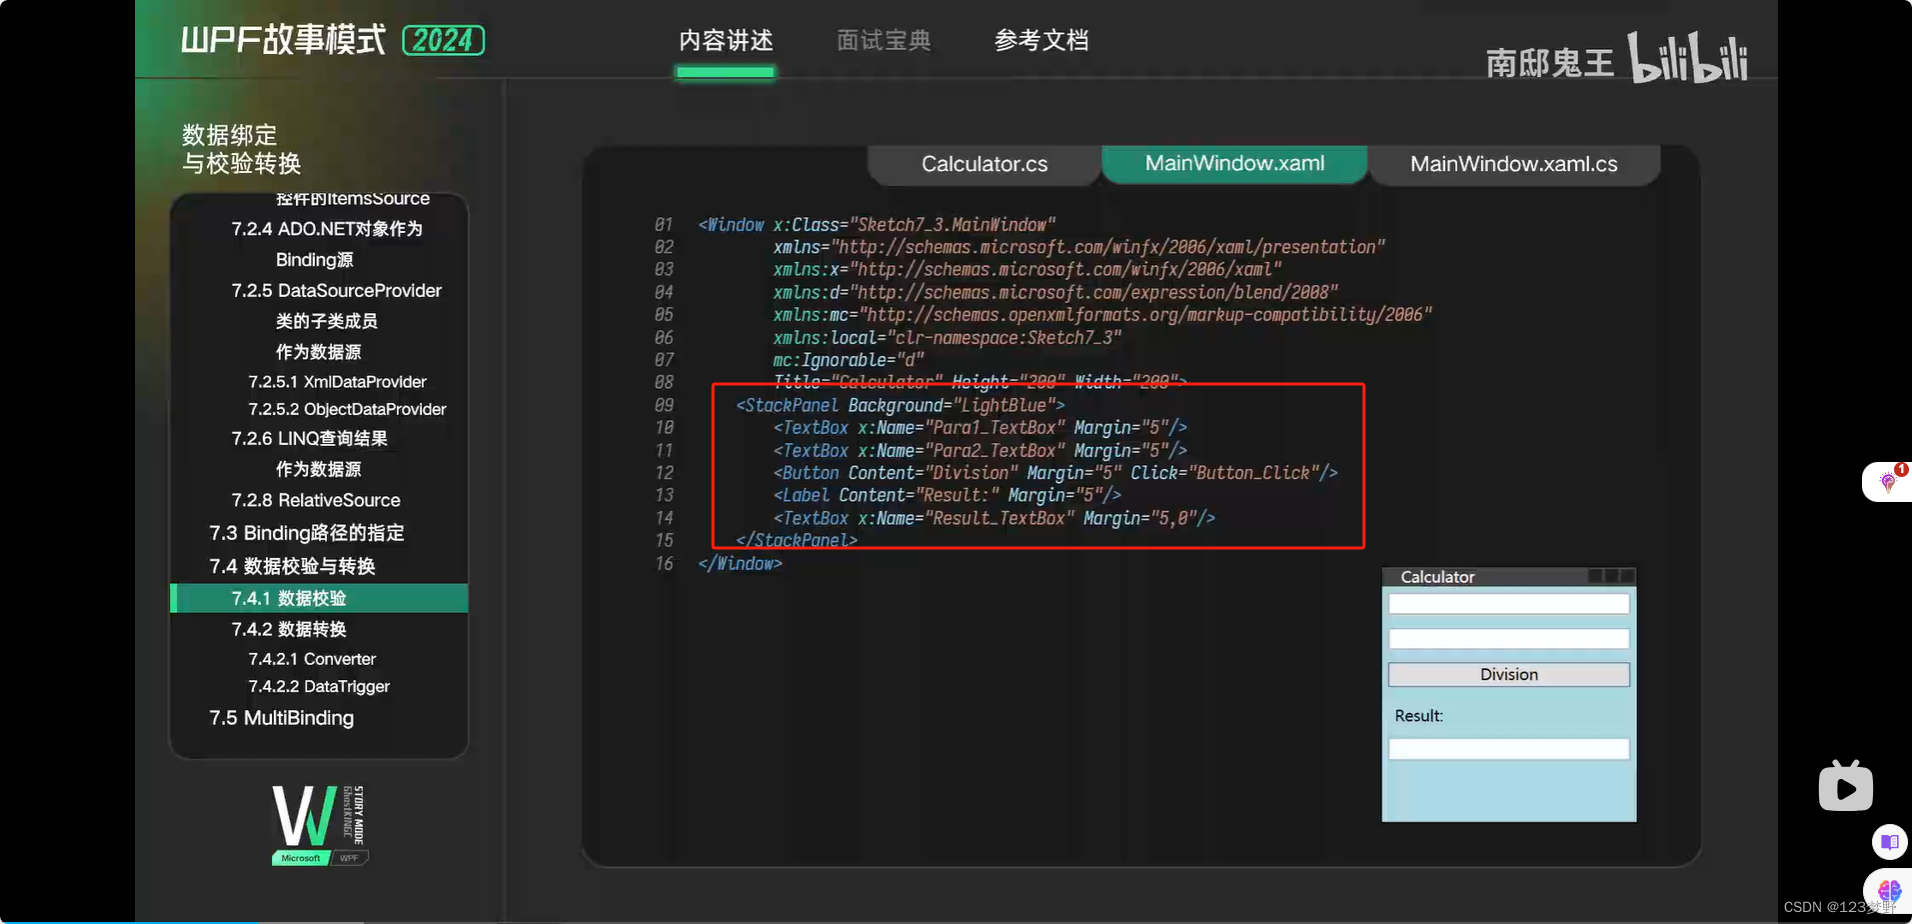Select 7.4.1 数据校验 item

[320, 598]
